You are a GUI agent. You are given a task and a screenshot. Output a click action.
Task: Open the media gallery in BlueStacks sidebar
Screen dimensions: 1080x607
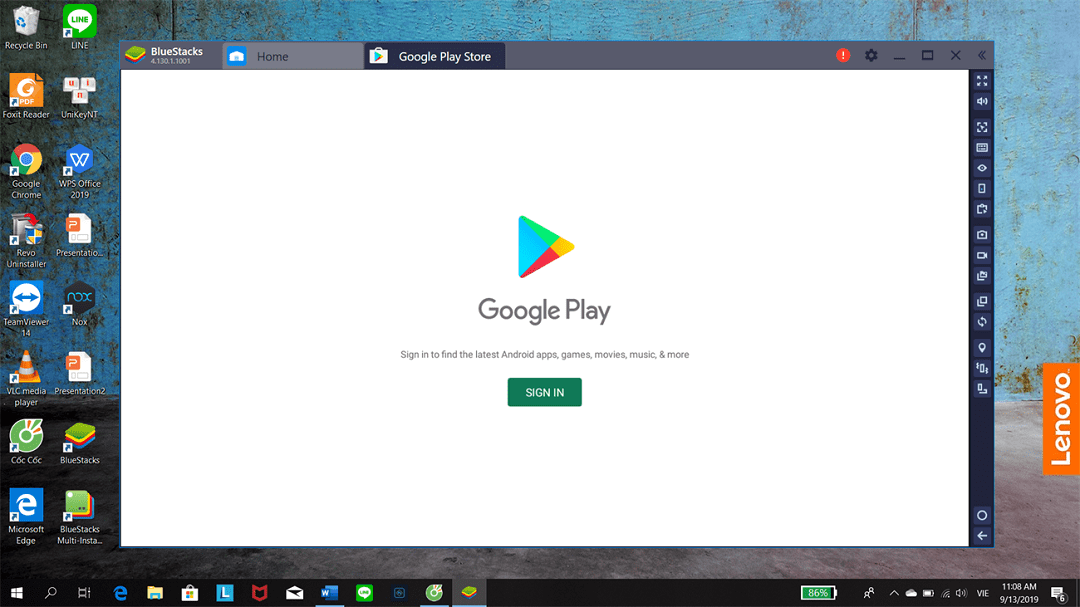pos(982,276)
